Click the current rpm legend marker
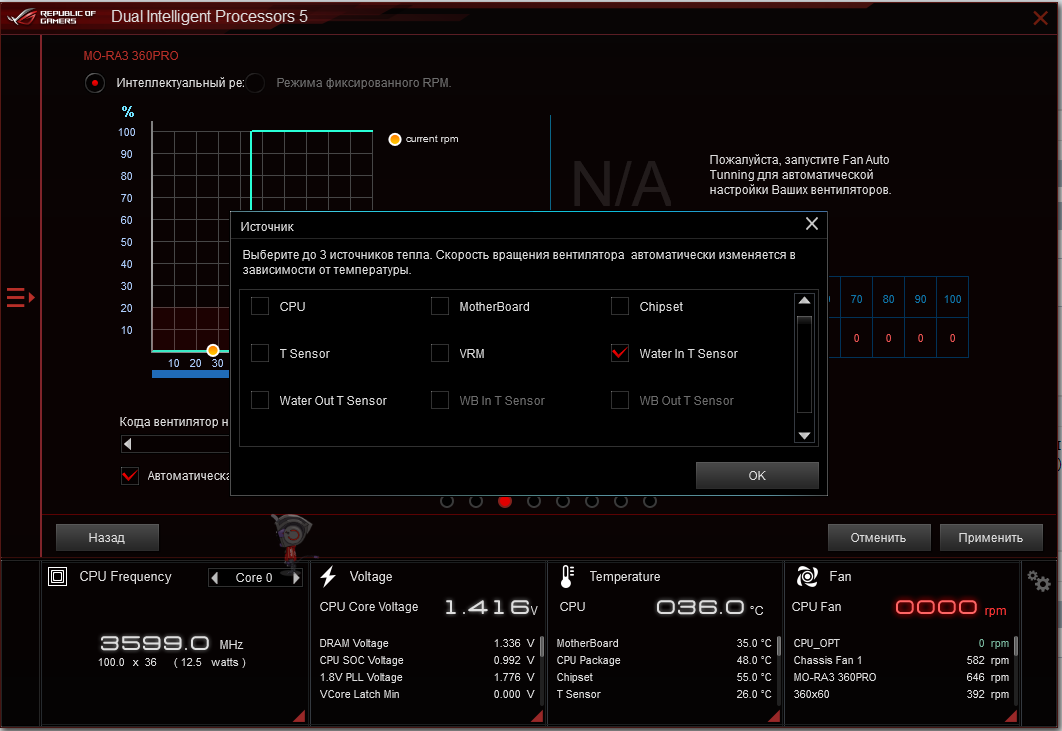The image size is (1062, 731). point(395,139)
